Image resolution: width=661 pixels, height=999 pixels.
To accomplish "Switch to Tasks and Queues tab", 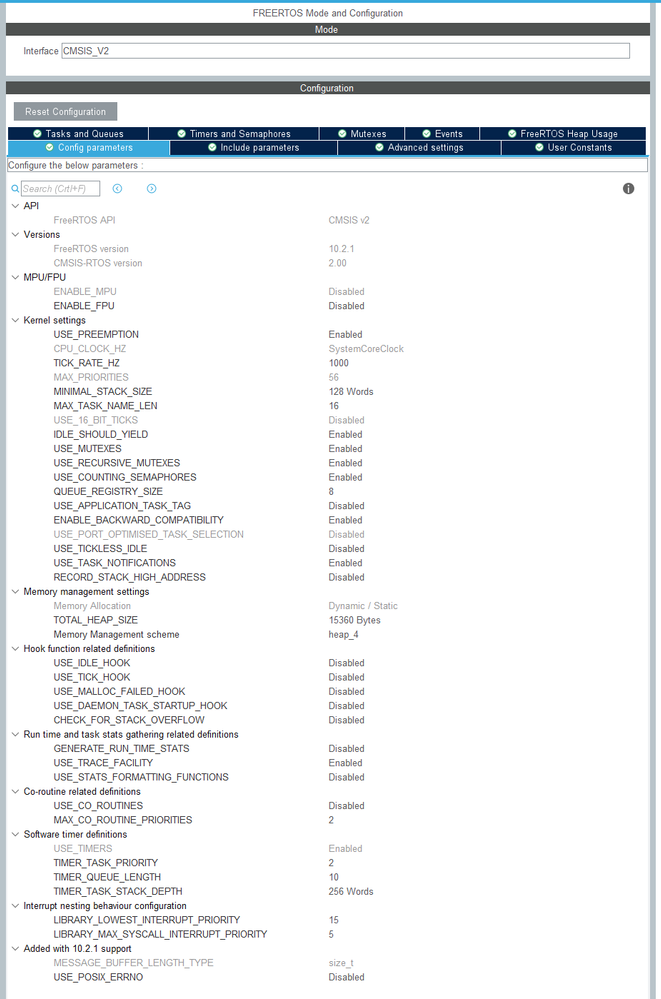I will (78, 134).
